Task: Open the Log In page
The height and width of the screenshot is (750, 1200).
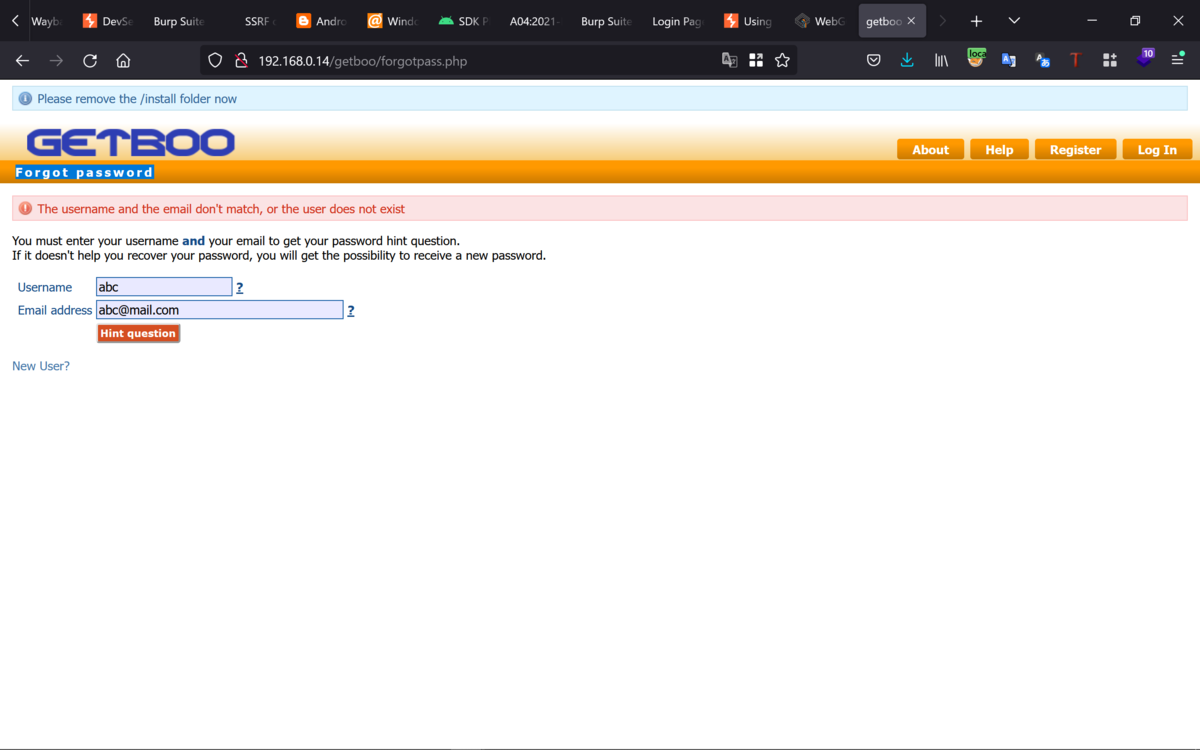Action: [1157, 150]
